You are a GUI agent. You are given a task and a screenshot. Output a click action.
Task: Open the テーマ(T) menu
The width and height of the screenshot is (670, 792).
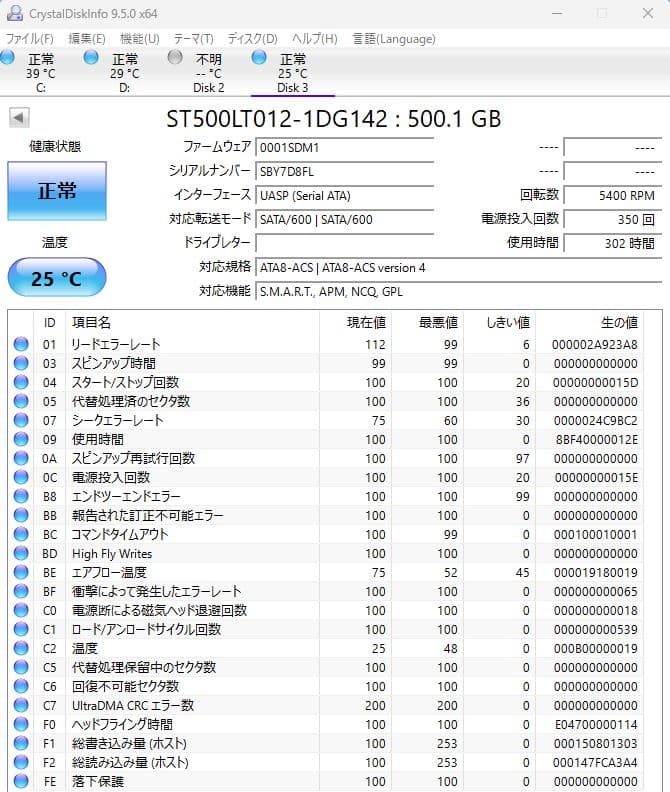point(193,39)
